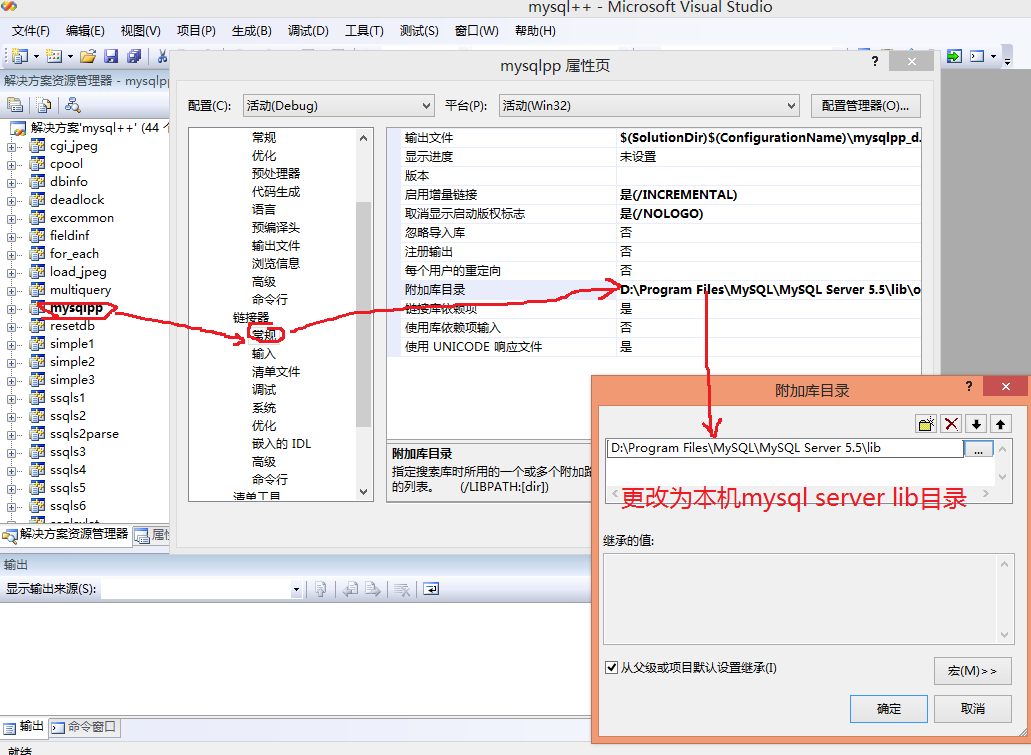Click the 宏(M)>> button
Viewport: 1031px width, 755px height.
972,671
